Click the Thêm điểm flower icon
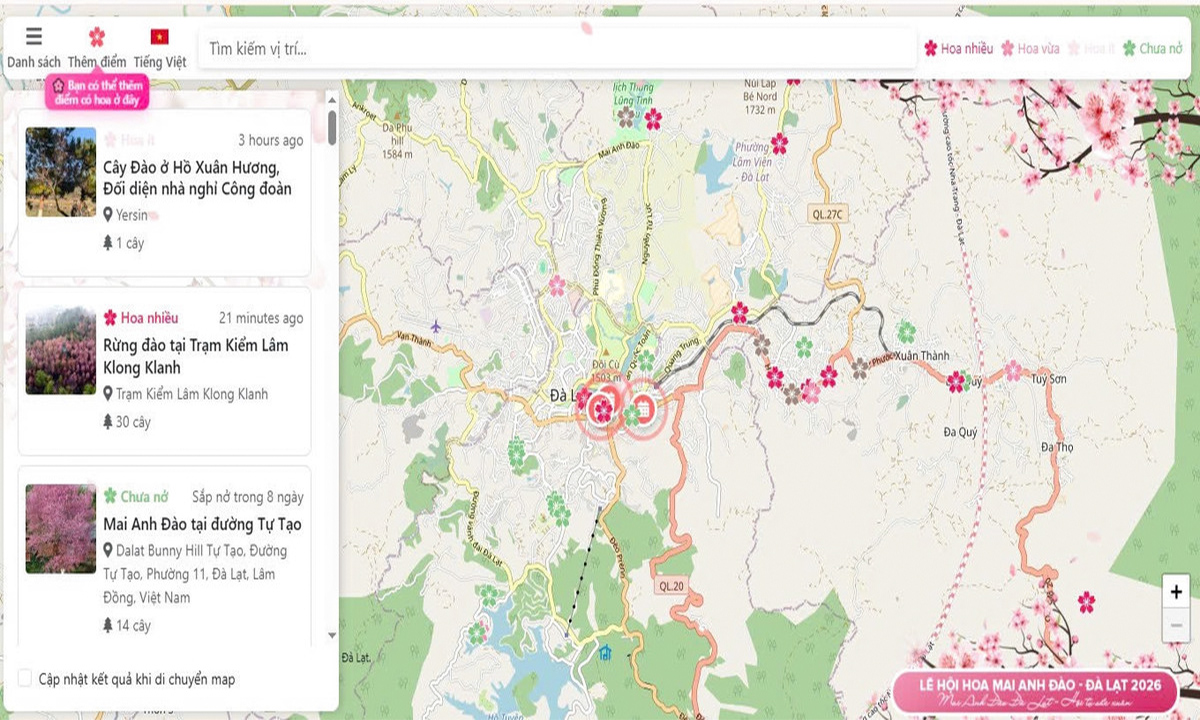Viewport: 1200px width, 720px height. pyautogui.click(x=97, y=38)
